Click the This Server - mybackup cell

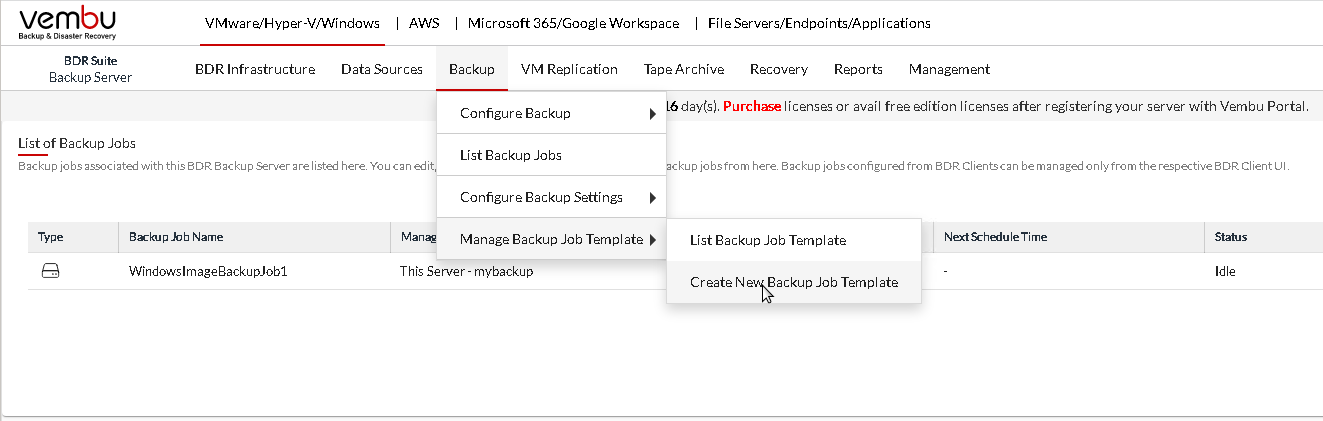(x=466, y=271)
